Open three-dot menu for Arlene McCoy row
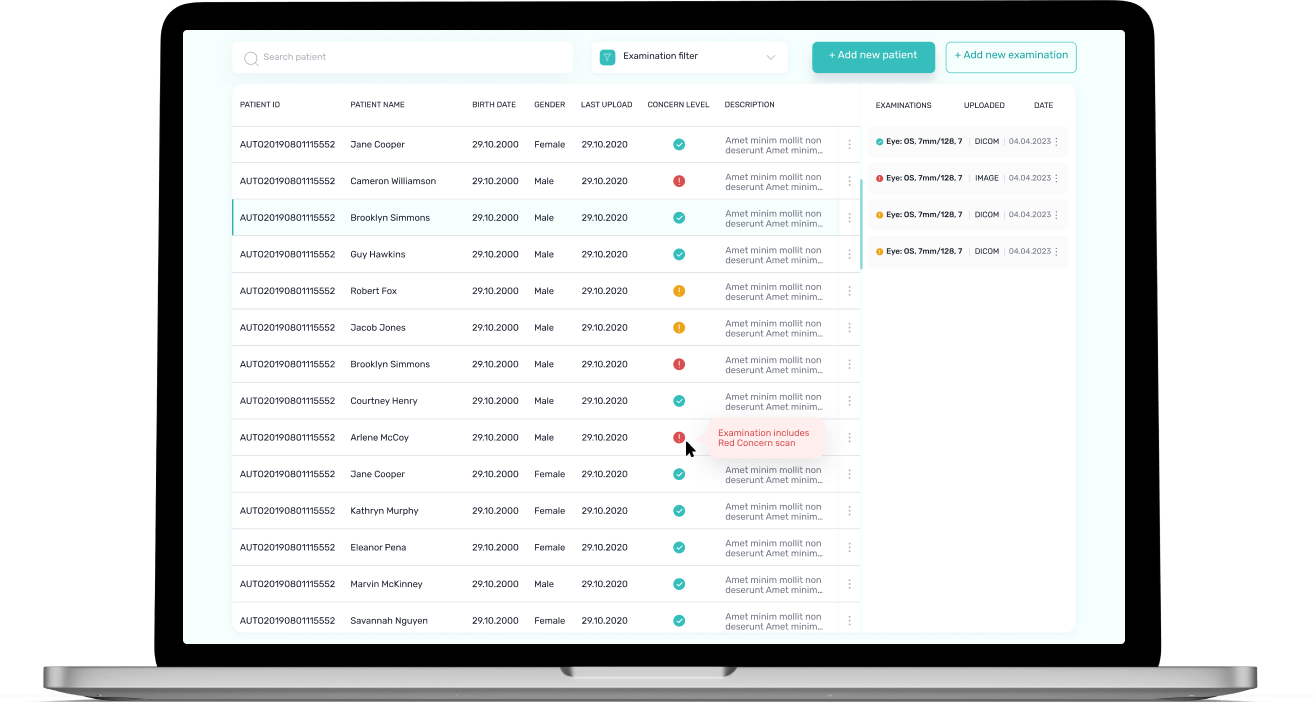1315x712 pixels. click(849, 438)
